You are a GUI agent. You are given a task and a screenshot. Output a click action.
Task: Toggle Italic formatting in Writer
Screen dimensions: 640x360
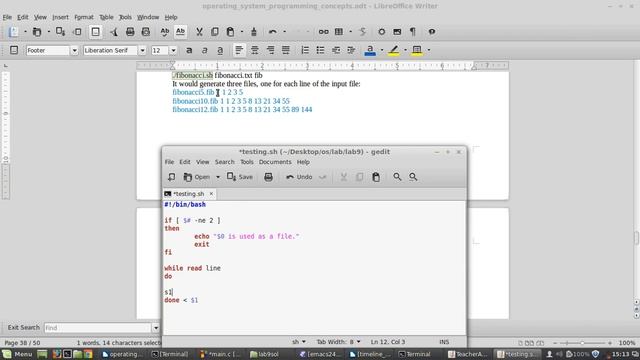pos(204,50)
